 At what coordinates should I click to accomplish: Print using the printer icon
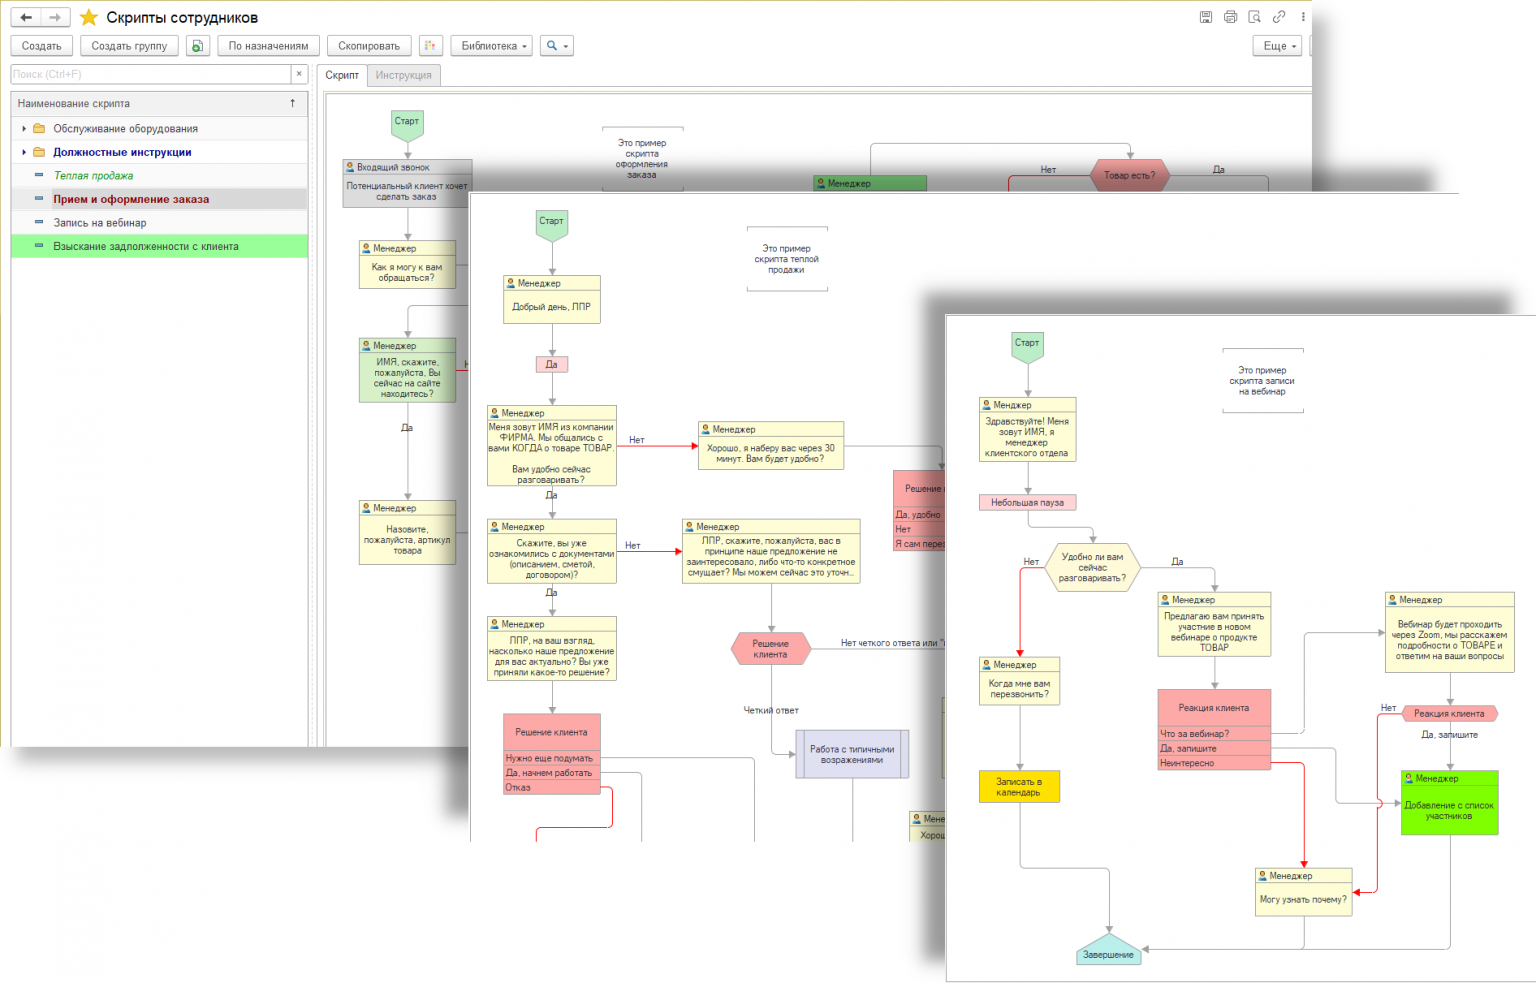1230,17
